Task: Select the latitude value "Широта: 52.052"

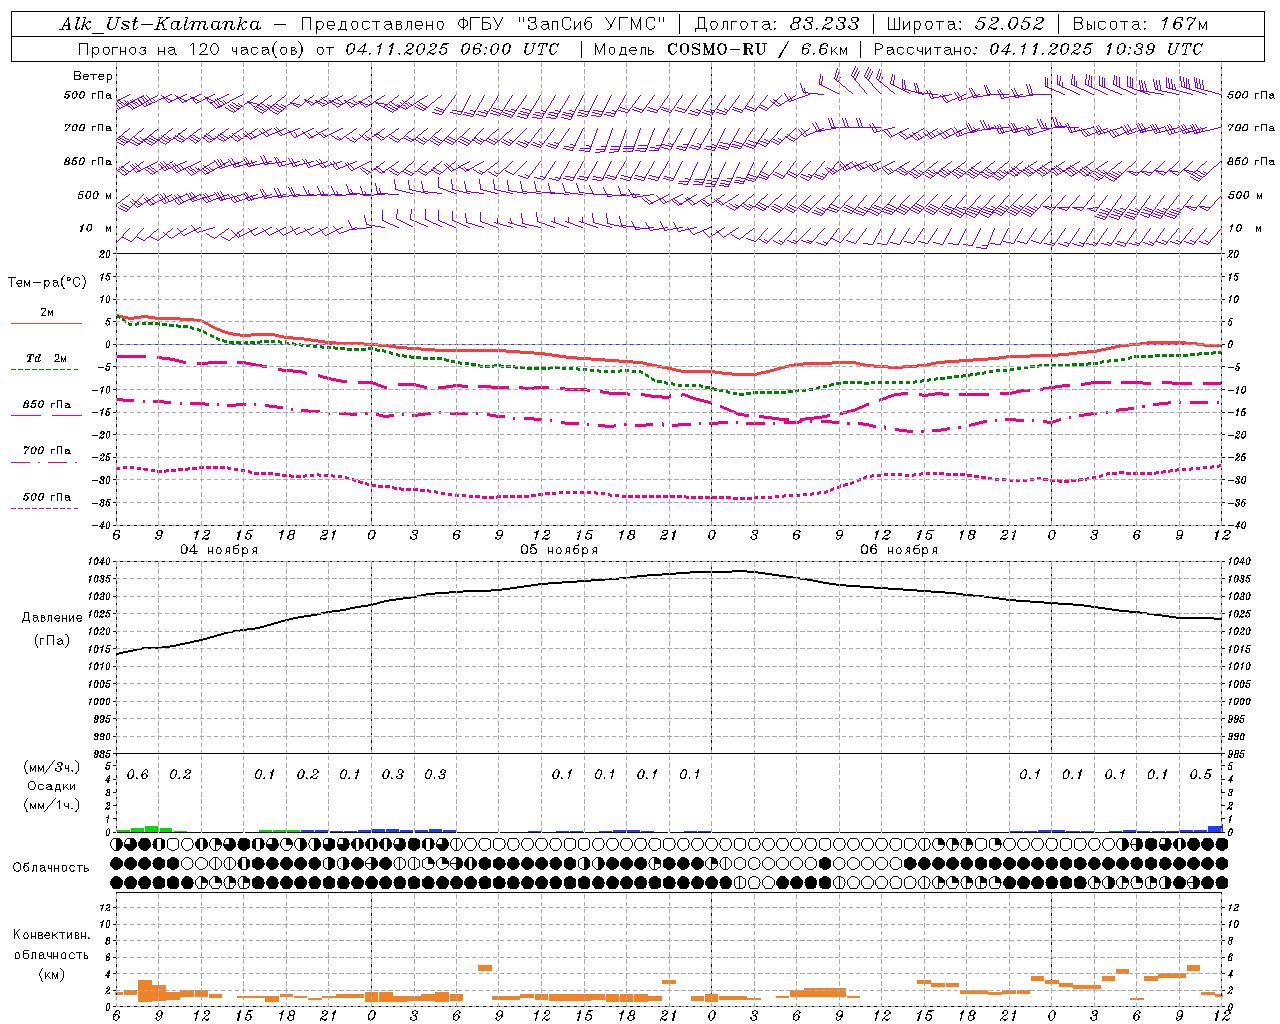Action: (965, 24)
